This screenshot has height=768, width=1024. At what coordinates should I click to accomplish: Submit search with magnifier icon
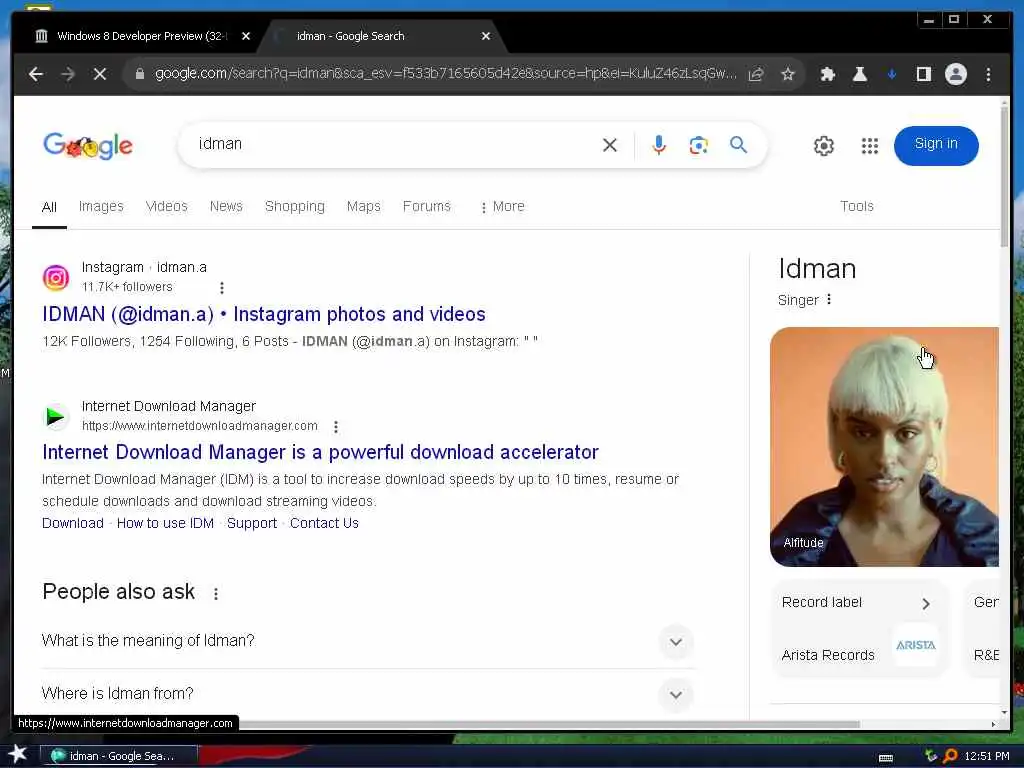click(x=739, y=145)
